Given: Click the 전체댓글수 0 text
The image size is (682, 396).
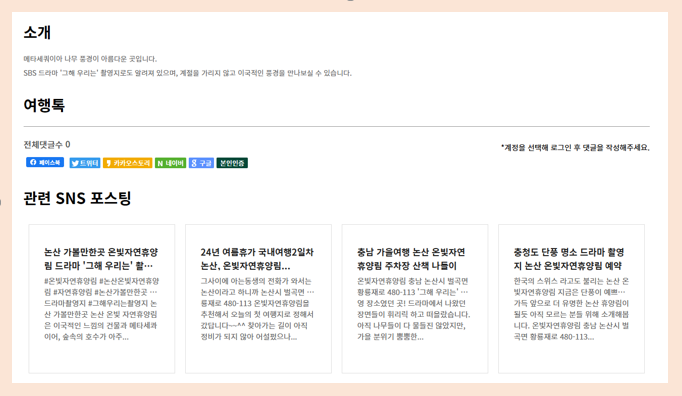Looking at the screenshot, I should 47,144.
